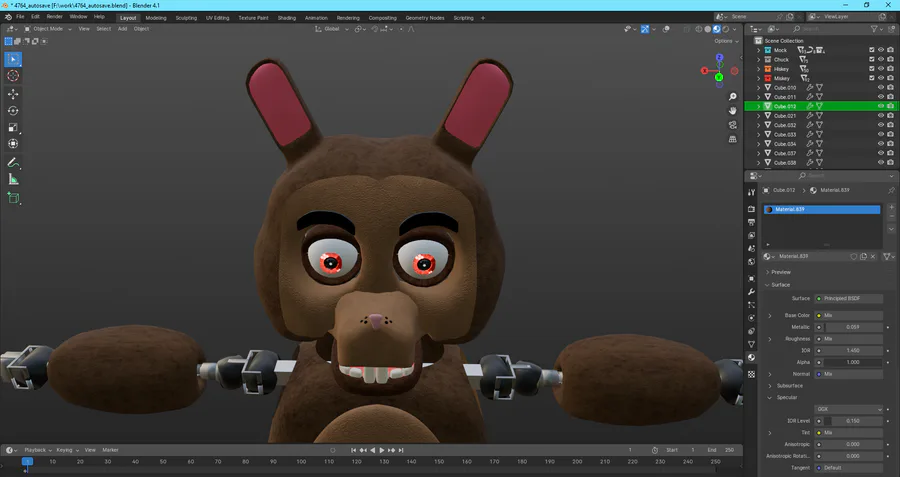Switch to the Geometry Nodes workspace tab

pyautogui.click(x=425, y=18)
